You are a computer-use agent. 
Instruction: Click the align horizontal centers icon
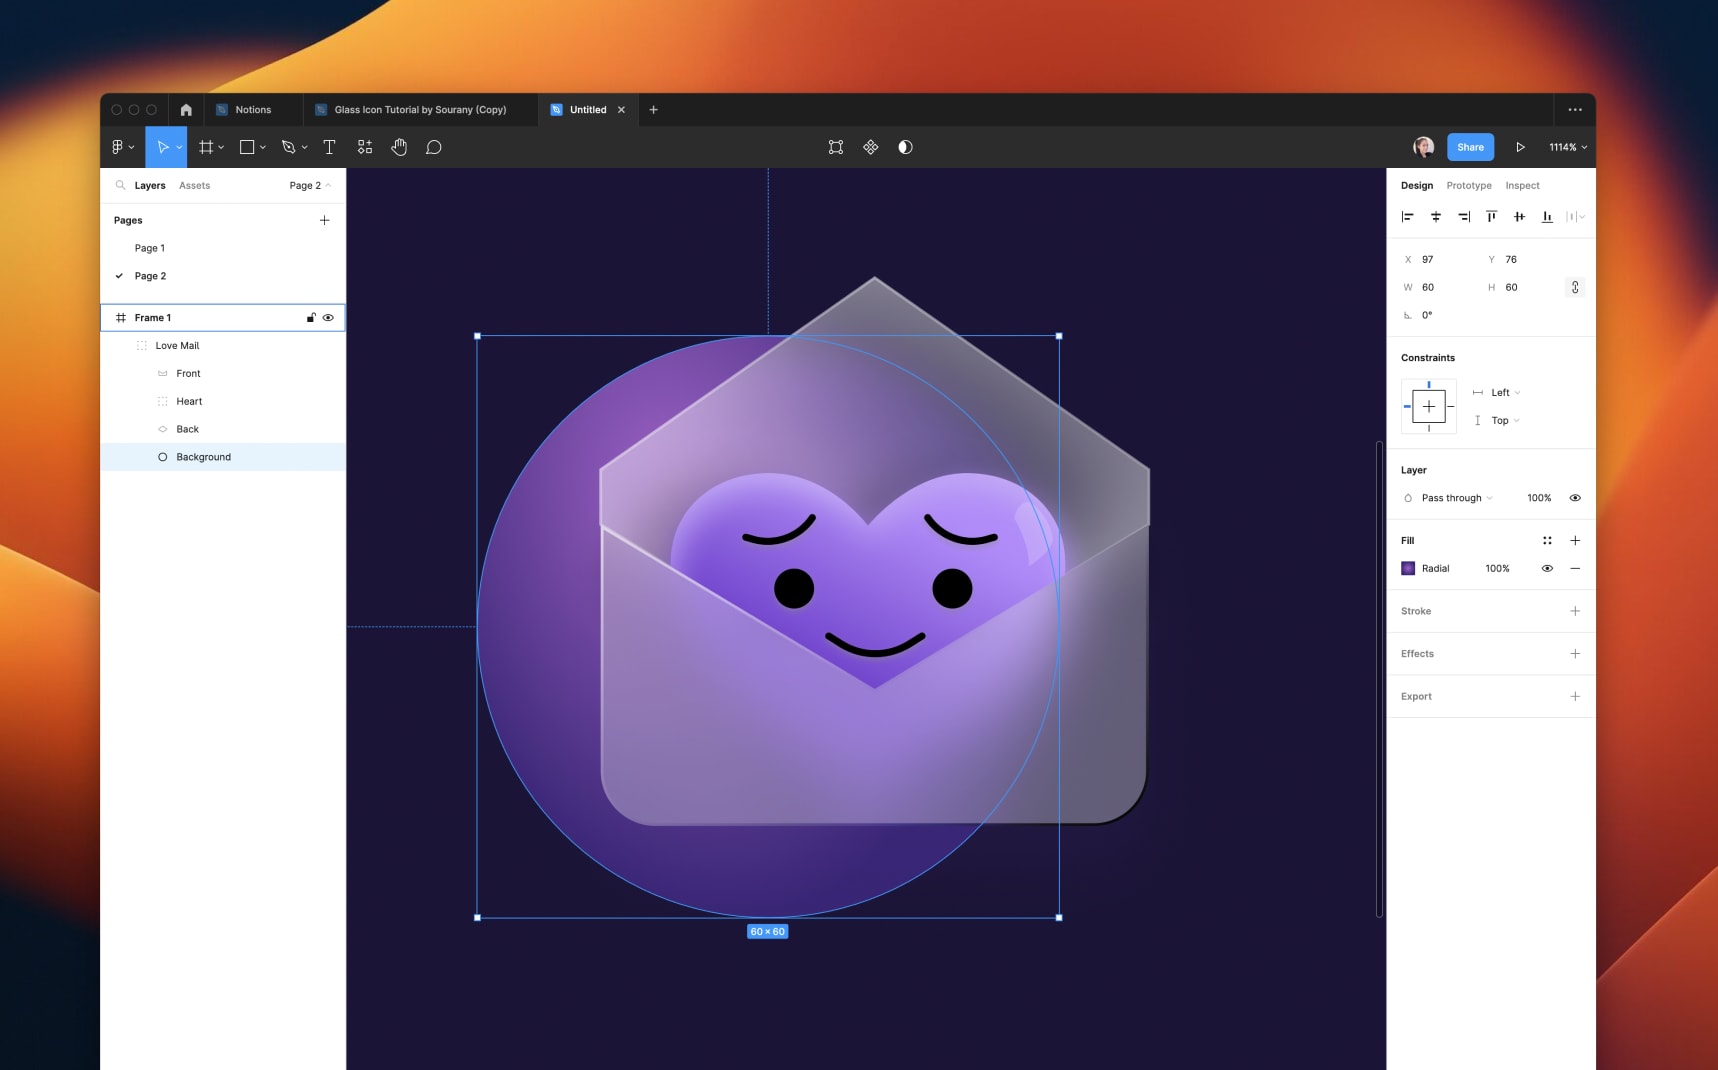[1436, 217]
